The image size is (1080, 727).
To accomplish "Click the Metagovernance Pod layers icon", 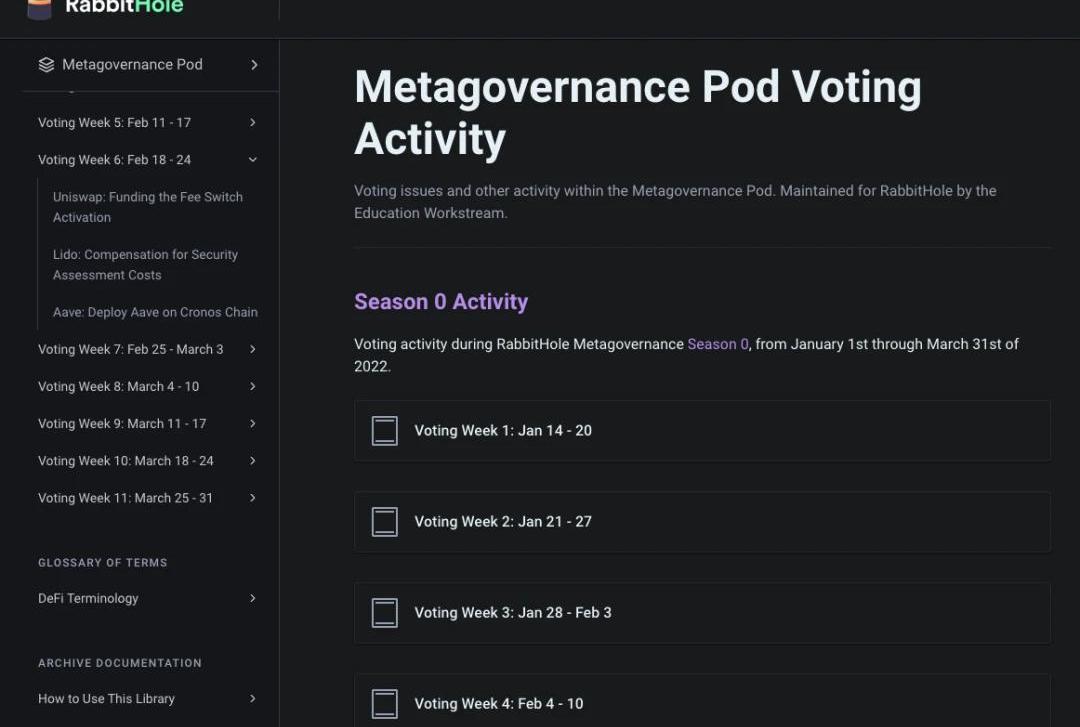I will pyautogui.click(x=46, y=65).
